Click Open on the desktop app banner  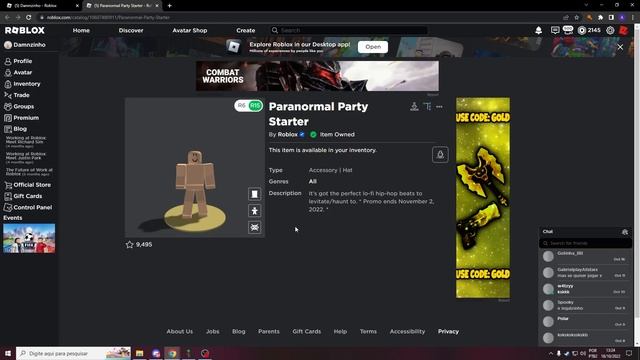(x=373, y=47)
